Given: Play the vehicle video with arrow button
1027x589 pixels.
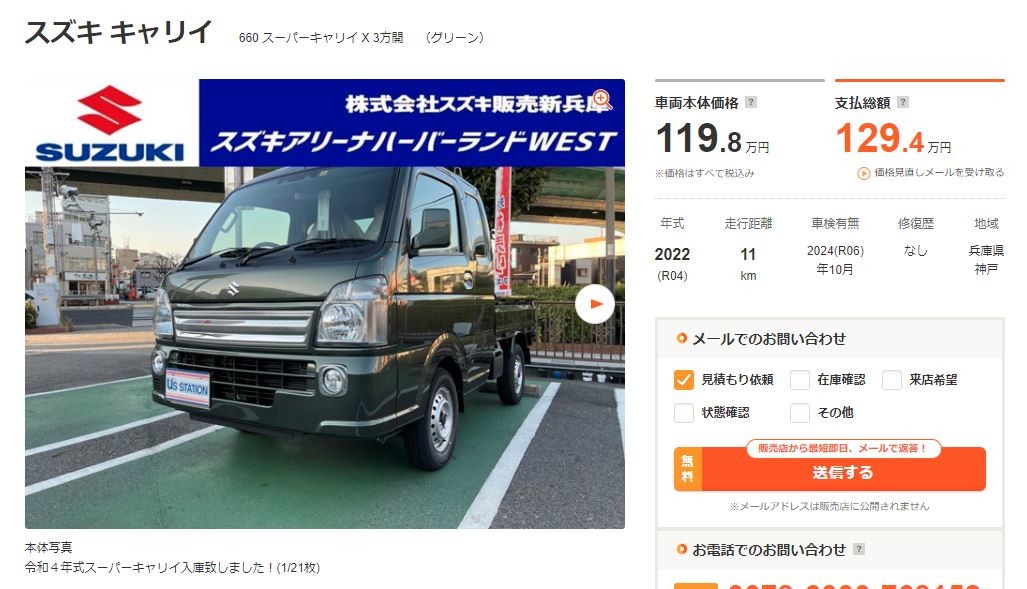Looking at the screenshot, I should point(595,304).
